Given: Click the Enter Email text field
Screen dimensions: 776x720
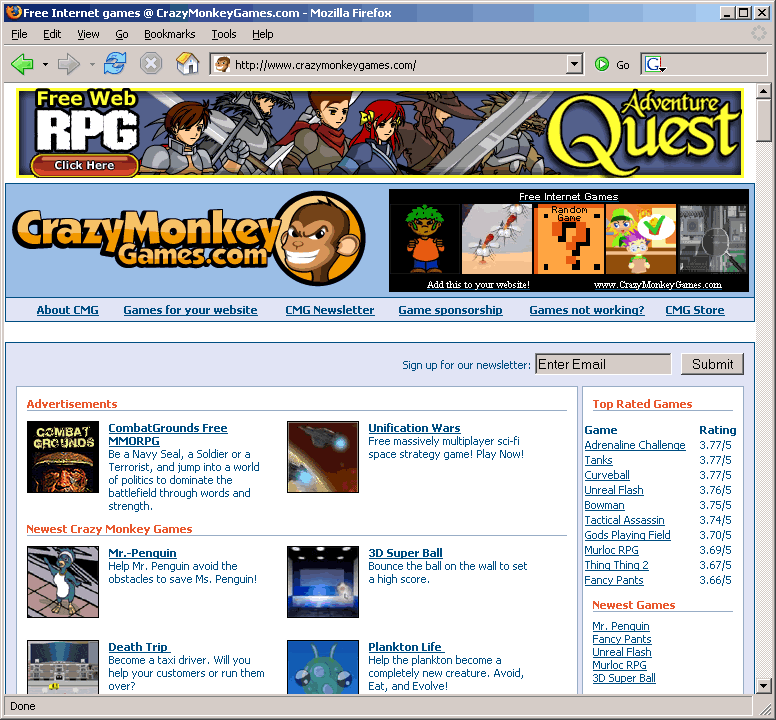Looking at the screenshot, I should [x=602, y=364].
